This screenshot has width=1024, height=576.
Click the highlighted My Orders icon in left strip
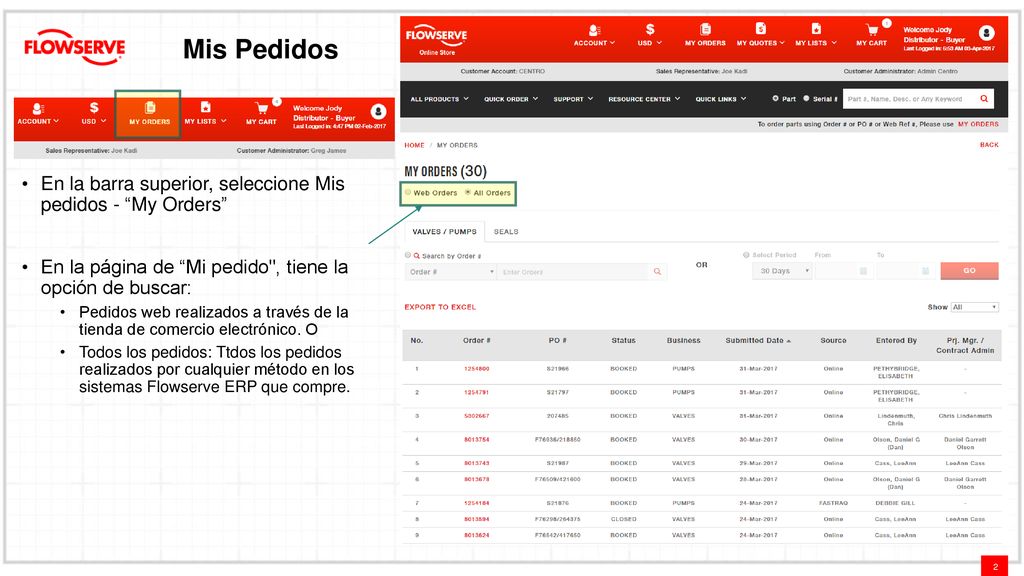(150, 108)
